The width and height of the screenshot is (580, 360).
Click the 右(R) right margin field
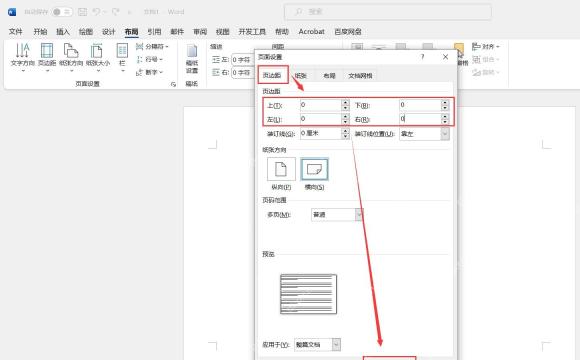(x=420, y=119)
